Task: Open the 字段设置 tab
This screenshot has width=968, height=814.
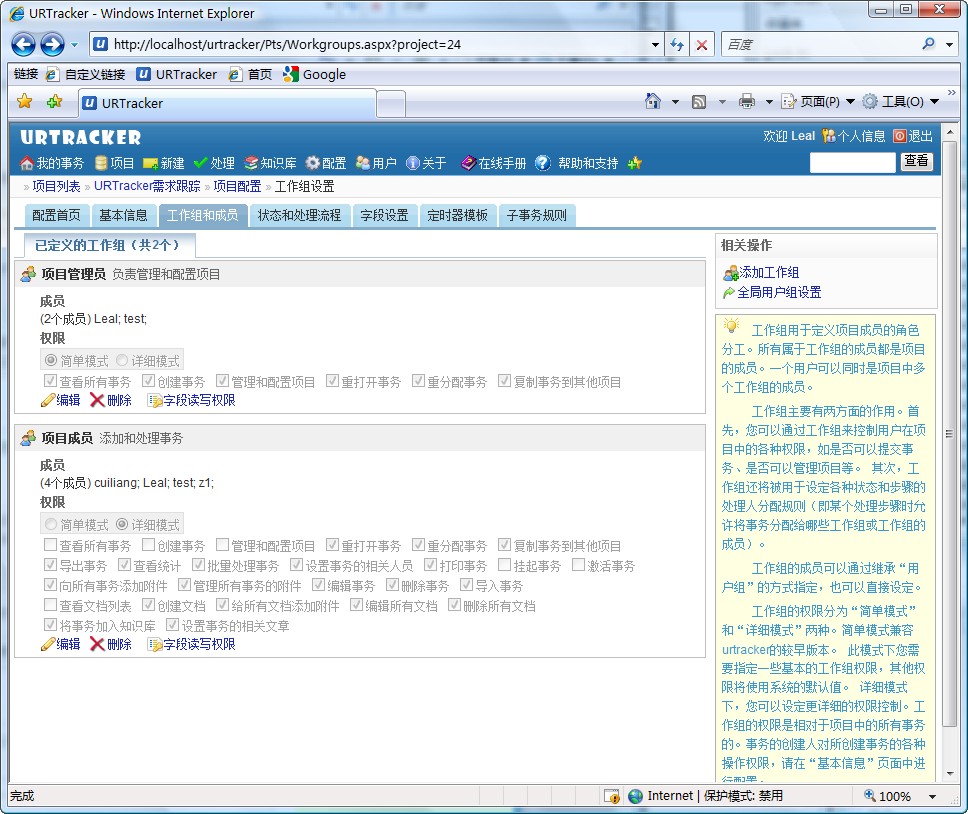Action: point(385,215)
